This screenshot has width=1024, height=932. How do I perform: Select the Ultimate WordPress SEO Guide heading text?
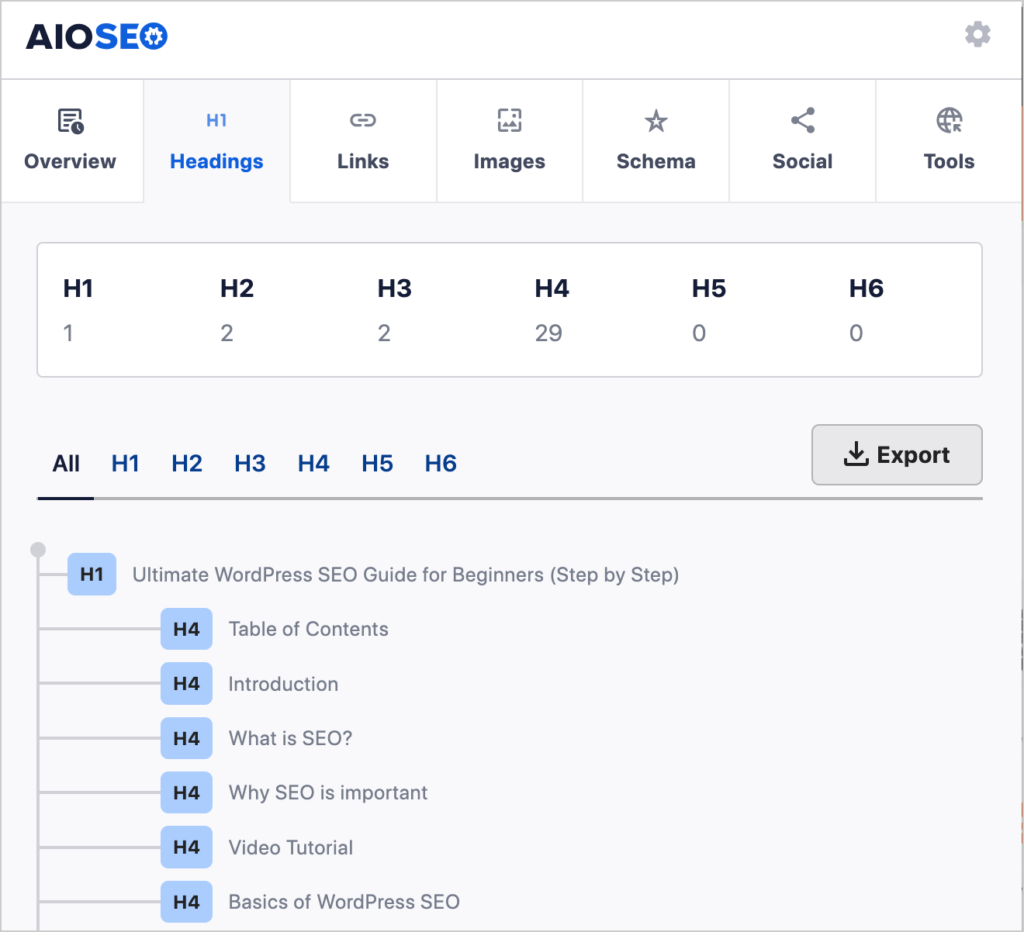(x=406, y=575)
